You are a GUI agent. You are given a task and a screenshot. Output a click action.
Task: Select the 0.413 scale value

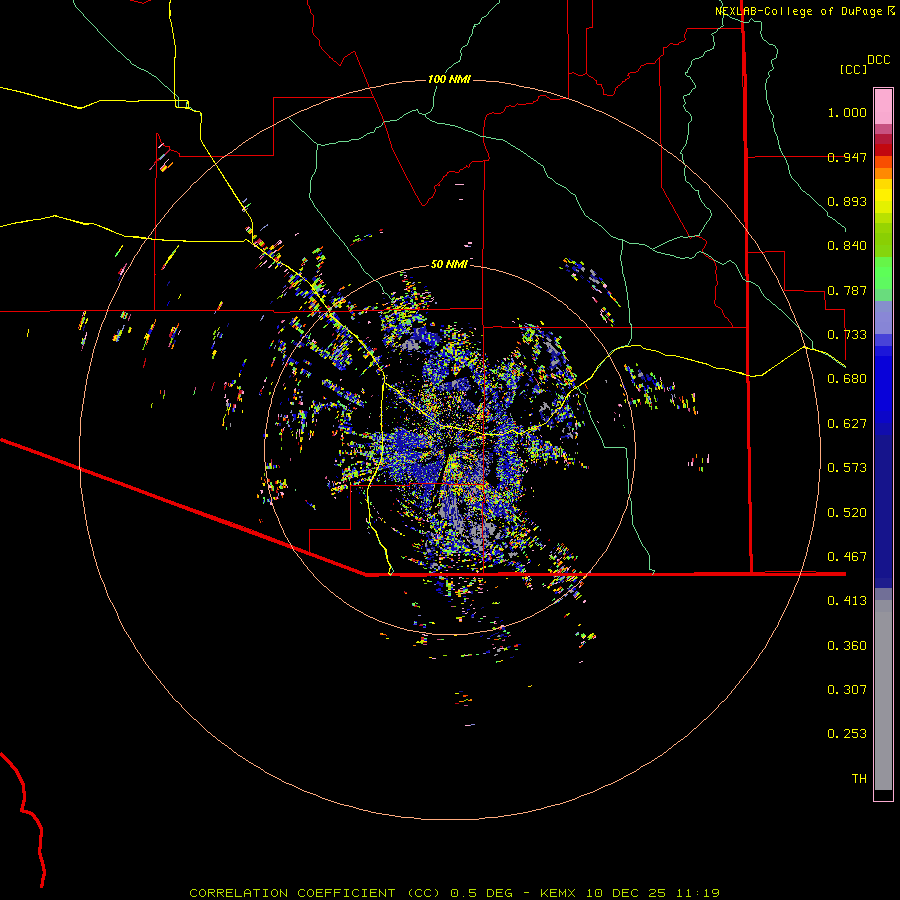click(x=847, y=601)
